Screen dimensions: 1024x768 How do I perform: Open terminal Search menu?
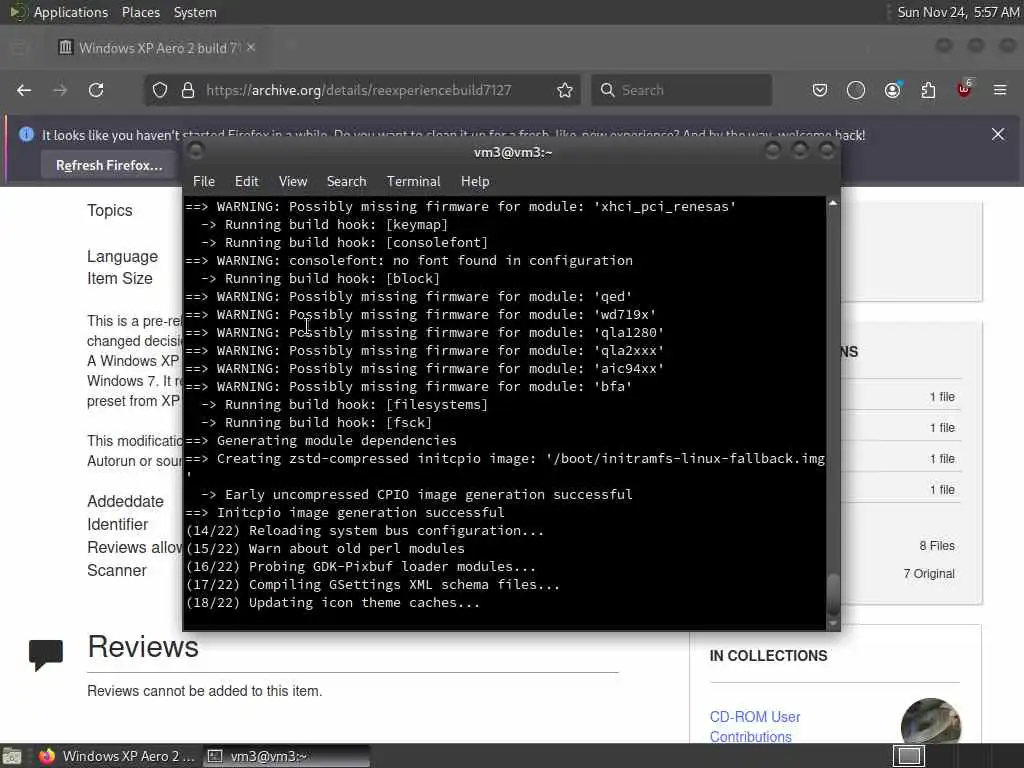click(347, 182)
